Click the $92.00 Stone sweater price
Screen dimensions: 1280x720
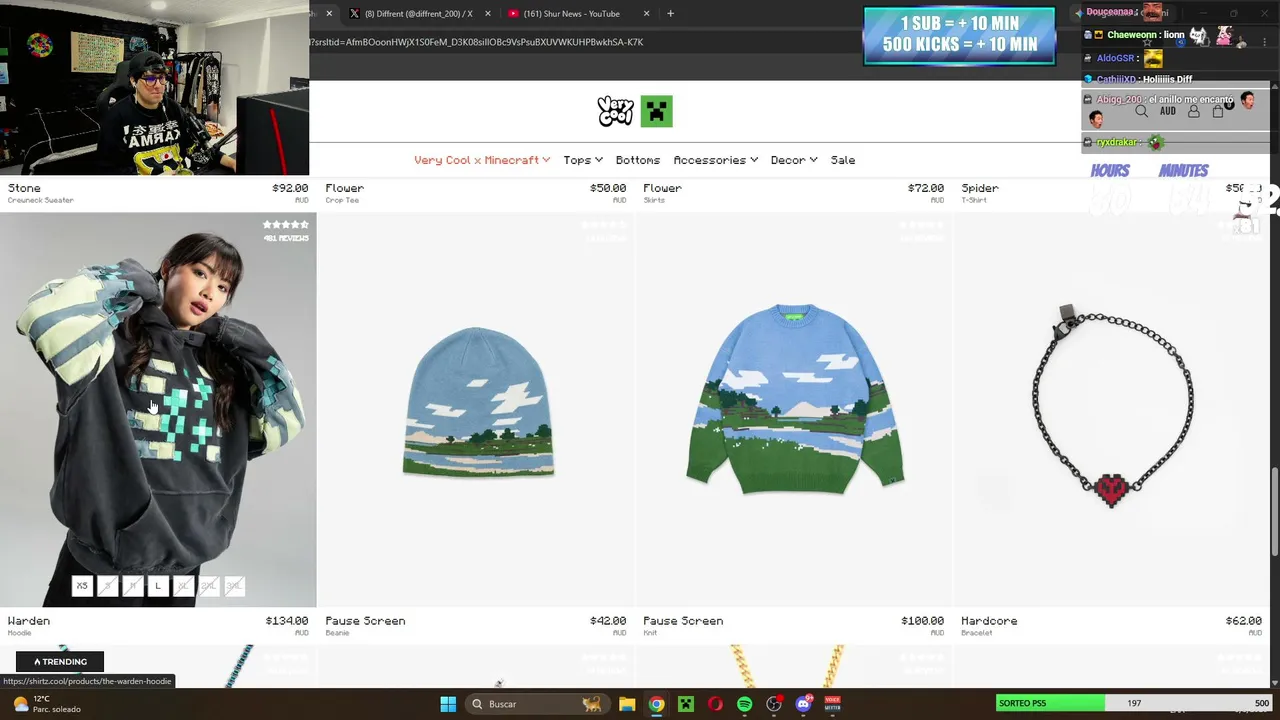coord(290,188)
